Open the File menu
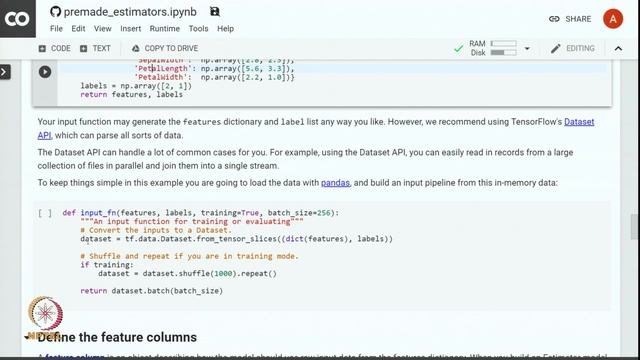640x360 pixels. coord(56,29)
